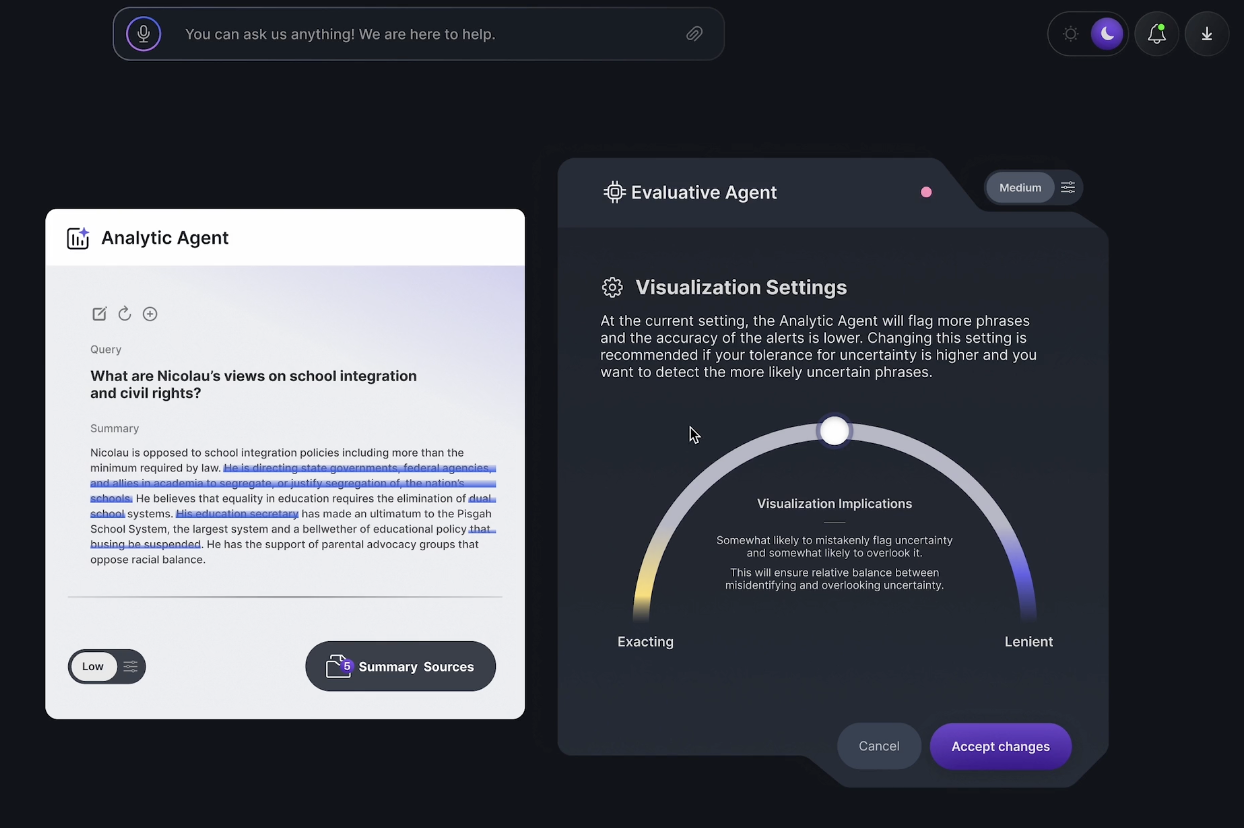Image resolution: width=1244 pixels, height=828 pixels.
Task: Click the microphone voice input icon
Action: [144, 34]
